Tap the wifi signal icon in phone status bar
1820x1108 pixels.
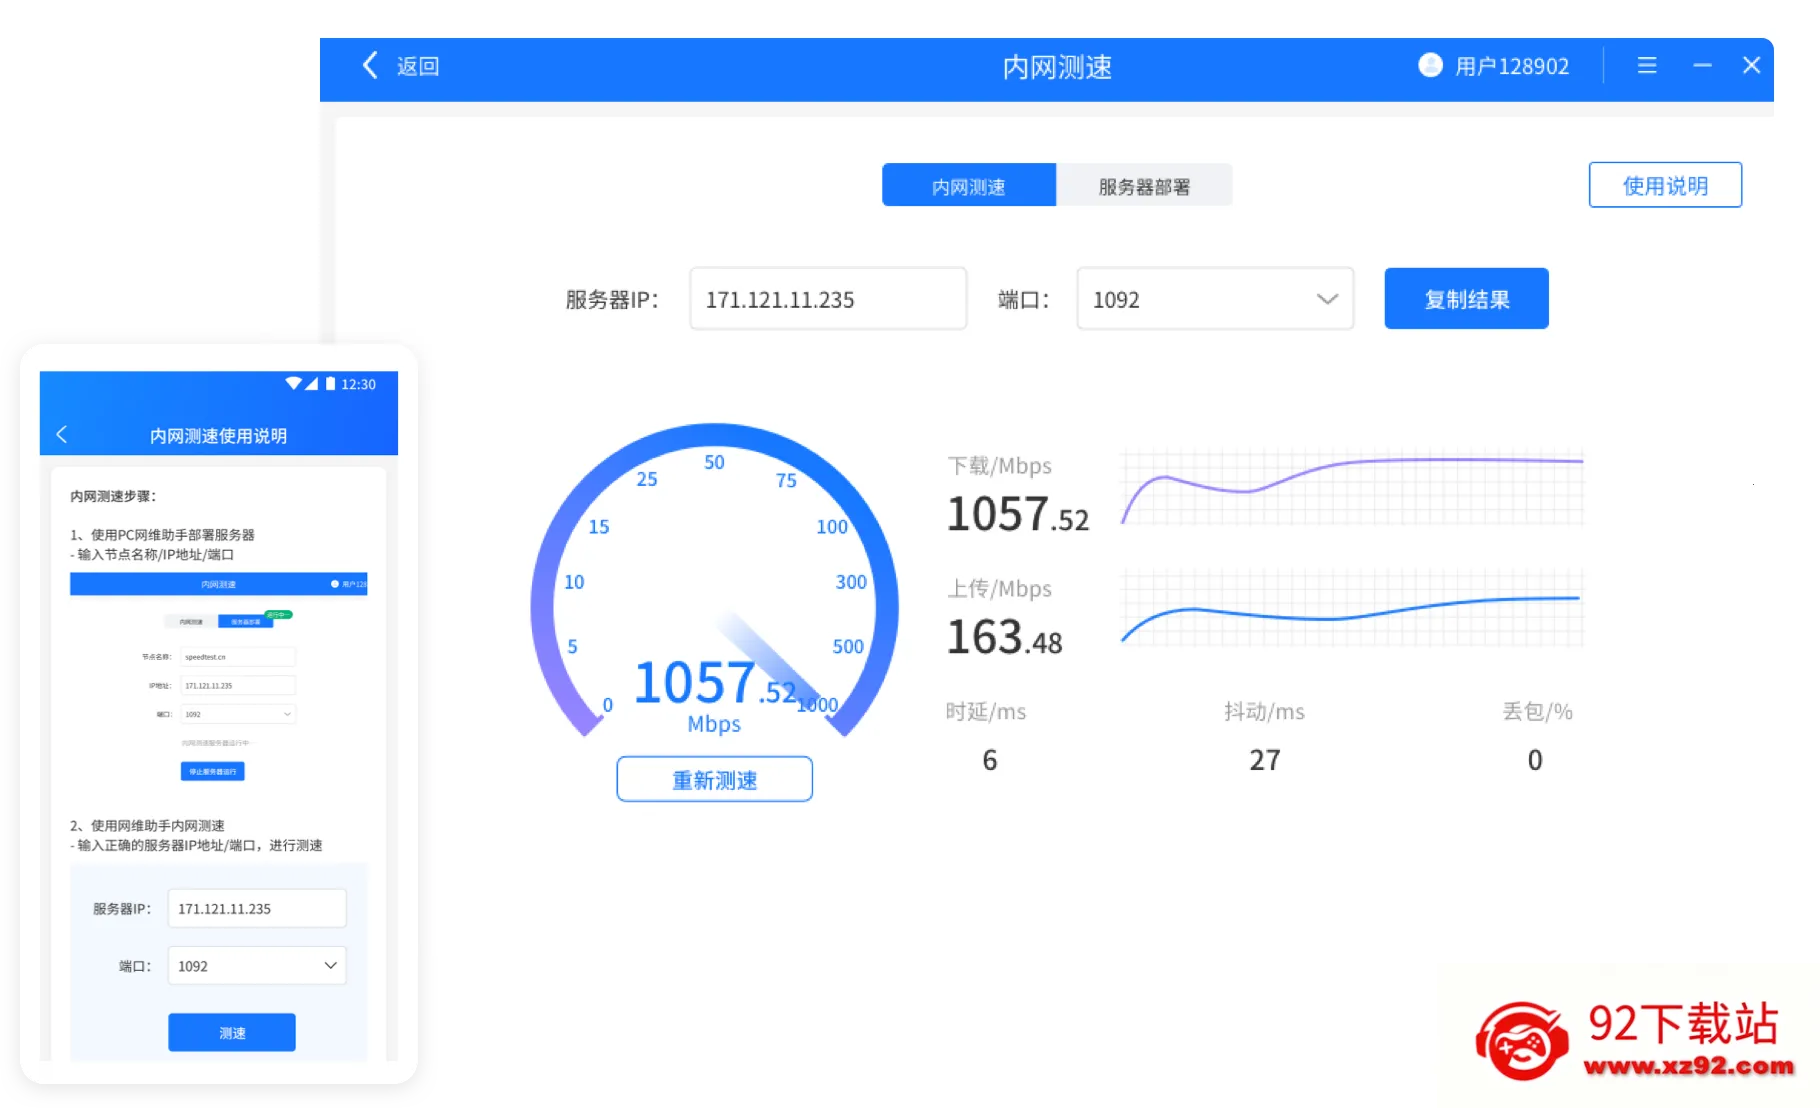click(x=293, y=383)
